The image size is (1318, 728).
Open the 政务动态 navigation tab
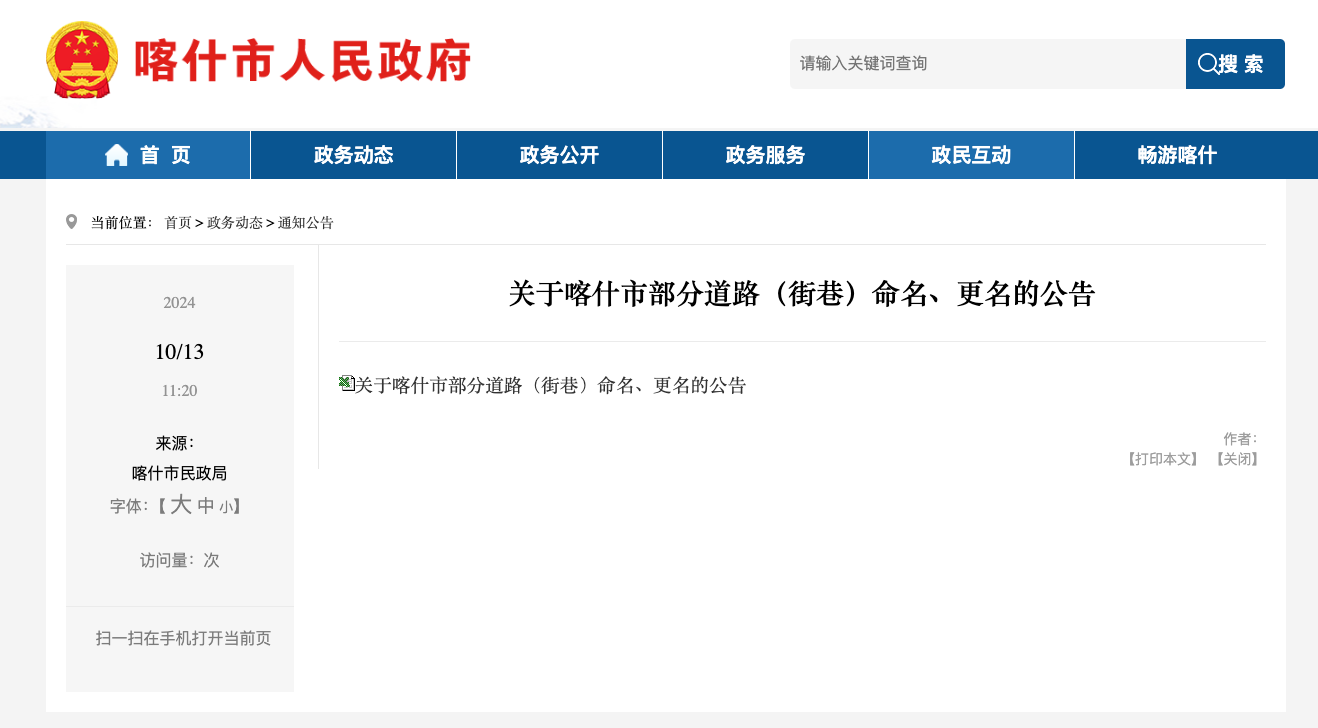point(353,155)
